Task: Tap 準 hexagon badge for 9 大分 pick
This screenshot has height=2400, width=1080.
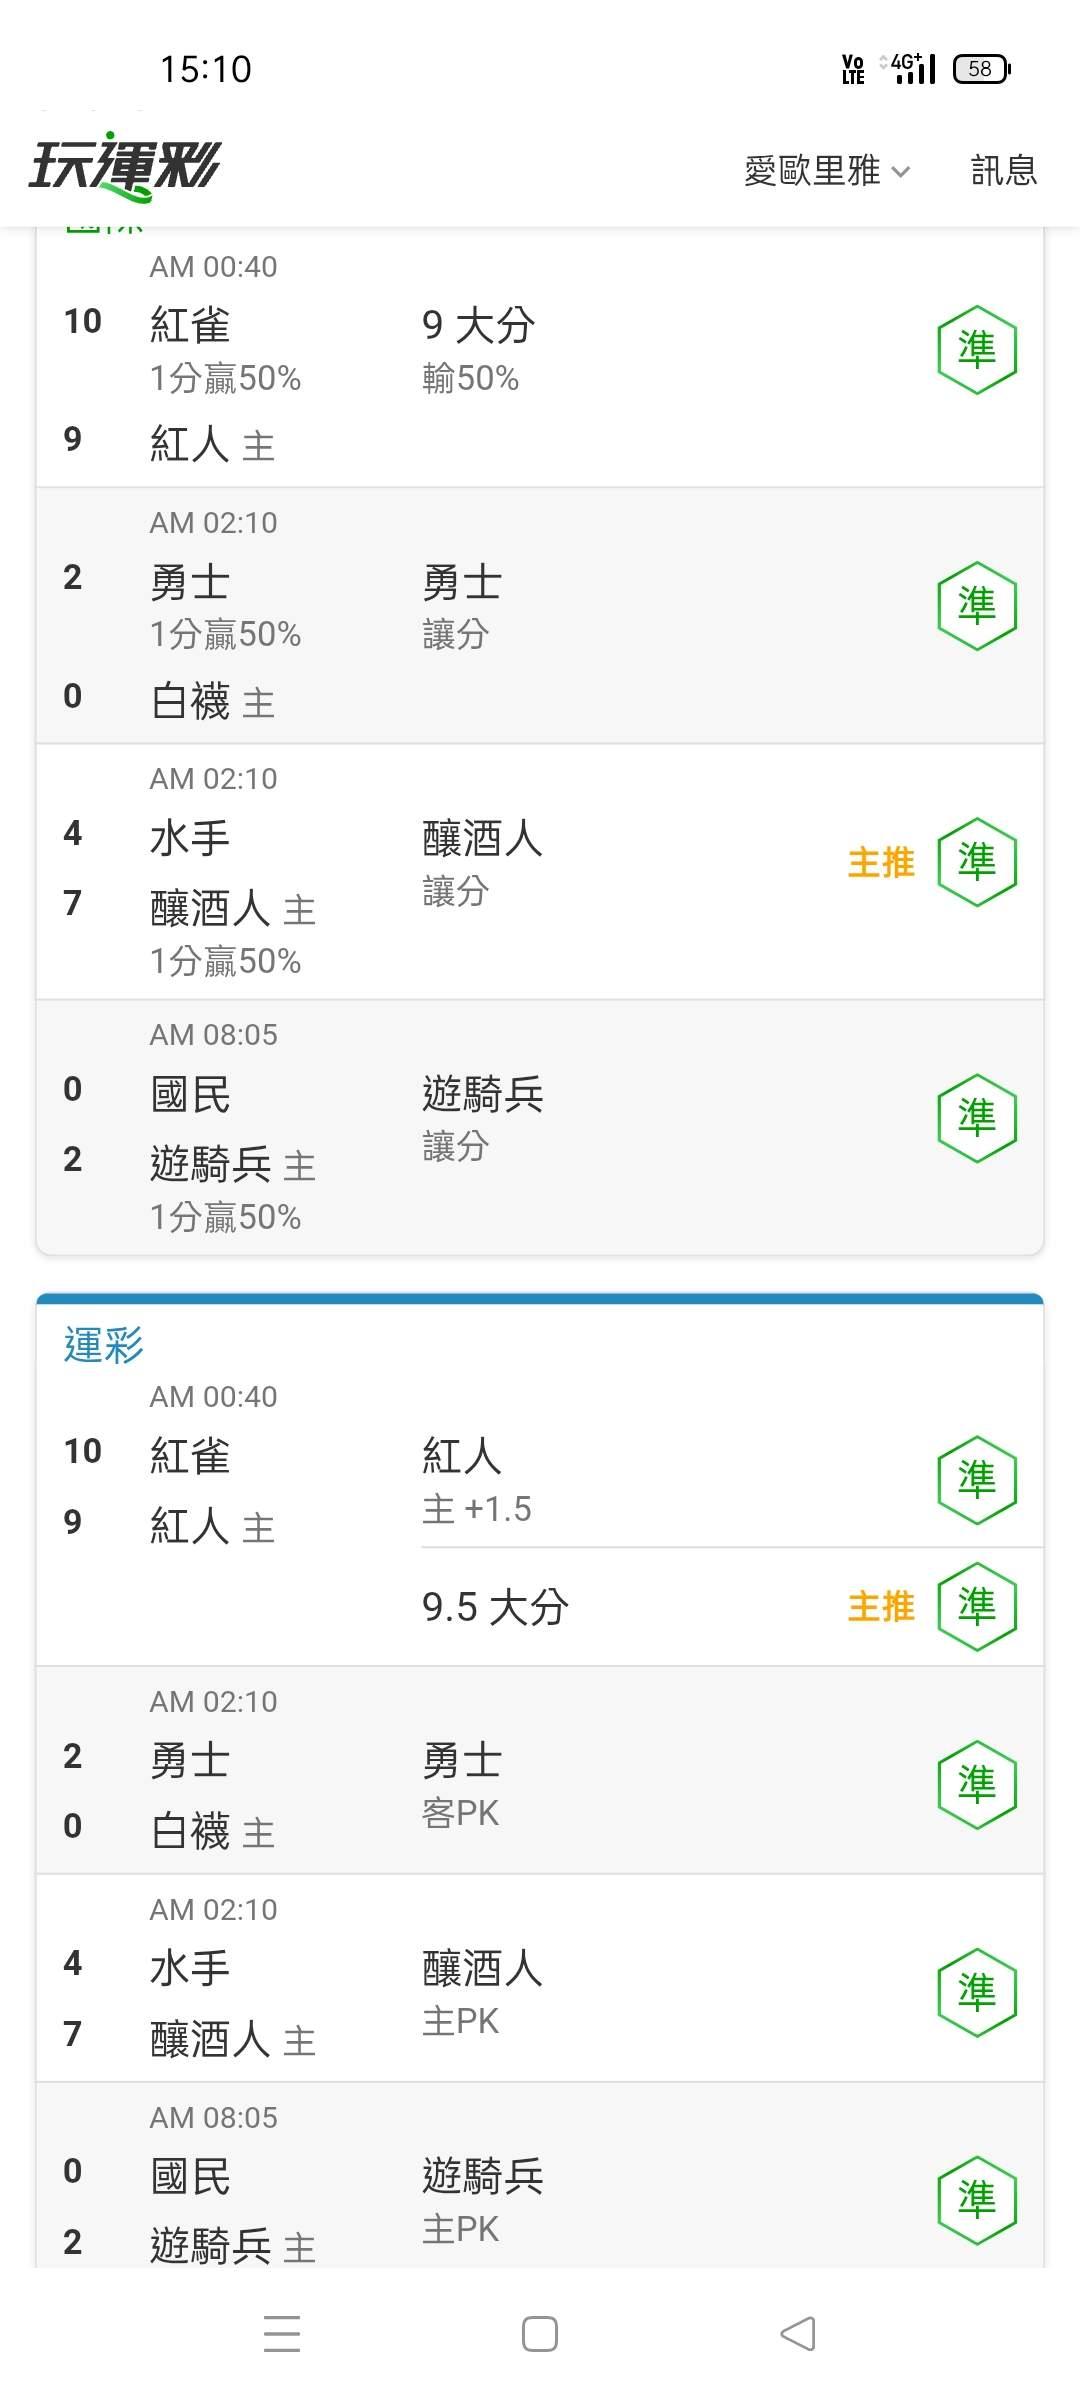Action: point(977,350)
